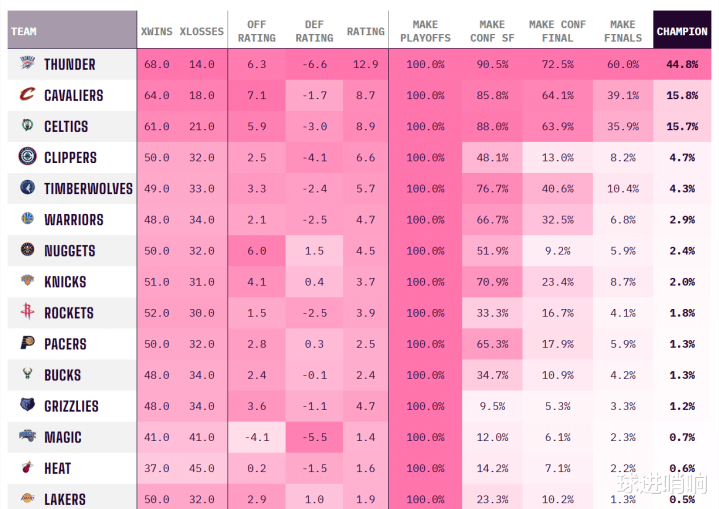This screenshot has height=509, width=719.
Task: Sort by the CHAMPION column header
Action: point(682,30)
